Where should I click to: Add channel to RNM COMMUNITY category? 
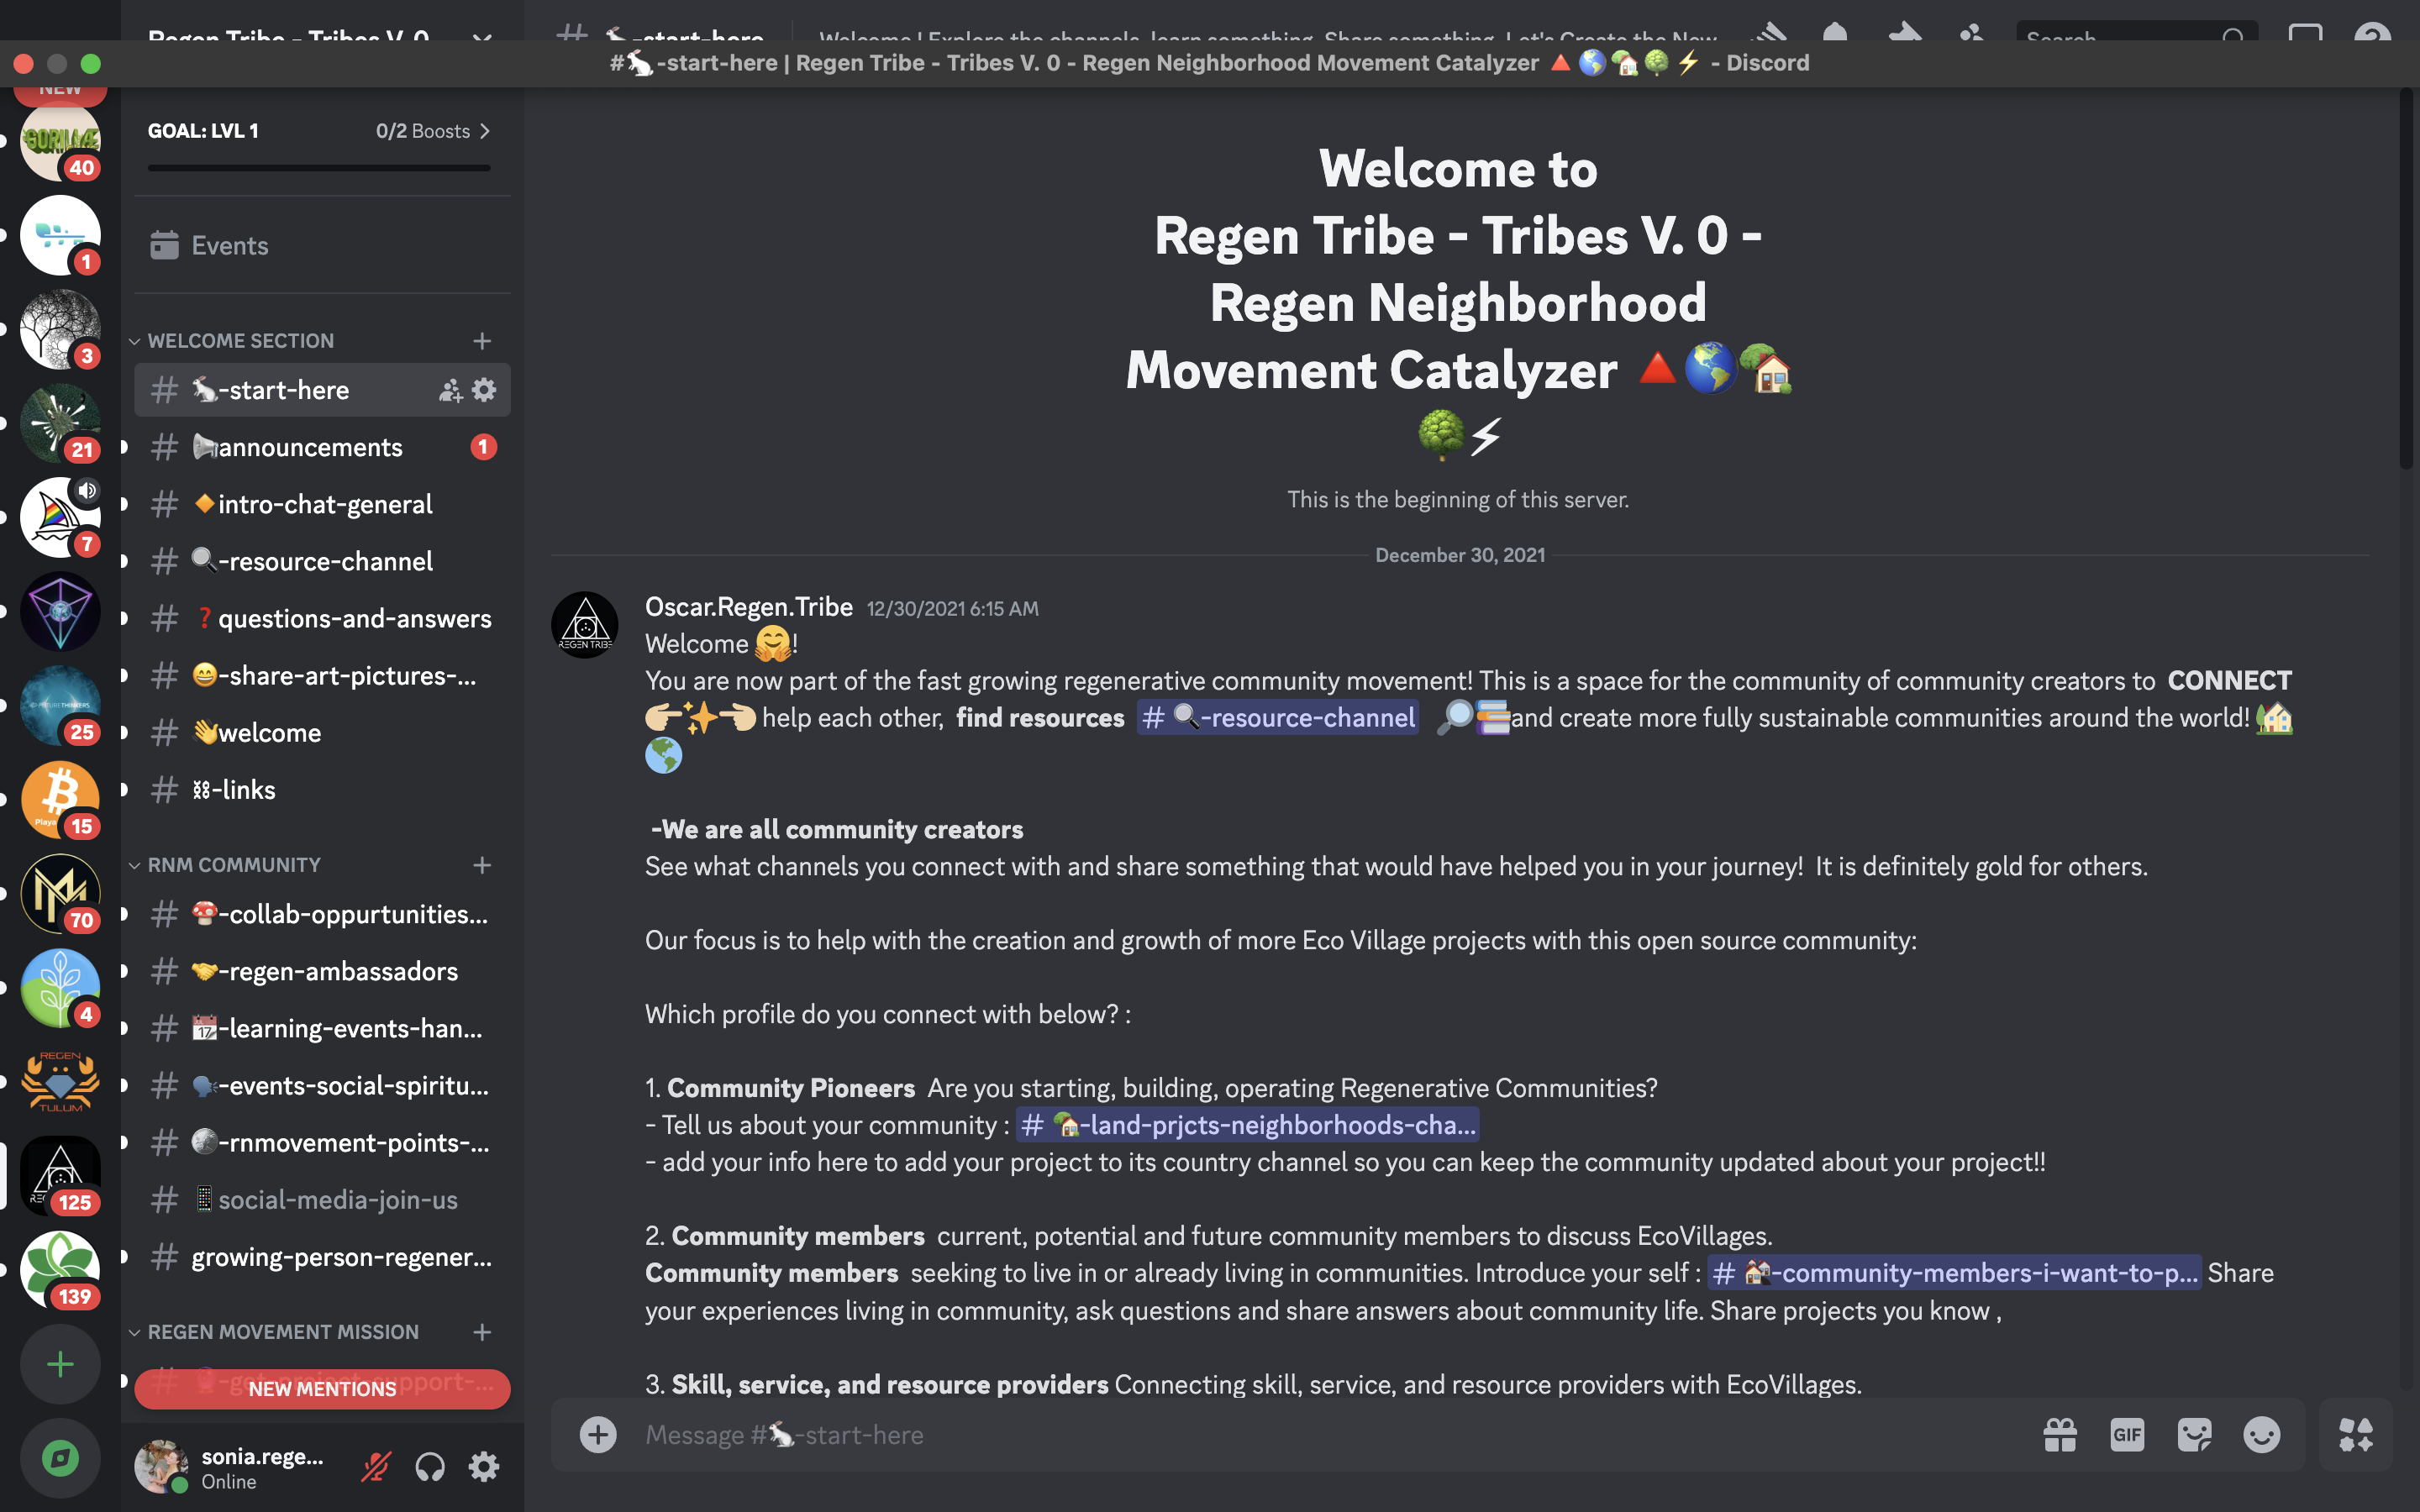tap(482, 865)
